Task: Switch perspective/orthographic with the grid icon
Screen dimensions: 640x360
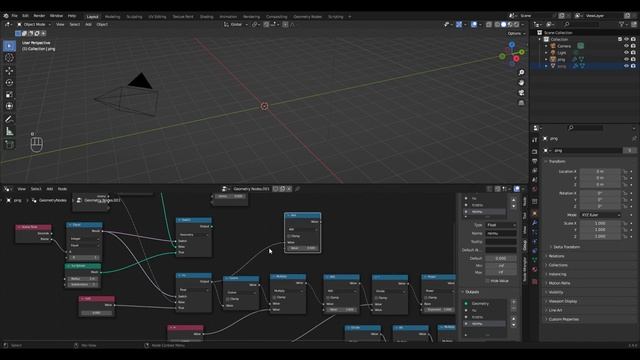Action: pyautogui.click(x=521, y=103)
